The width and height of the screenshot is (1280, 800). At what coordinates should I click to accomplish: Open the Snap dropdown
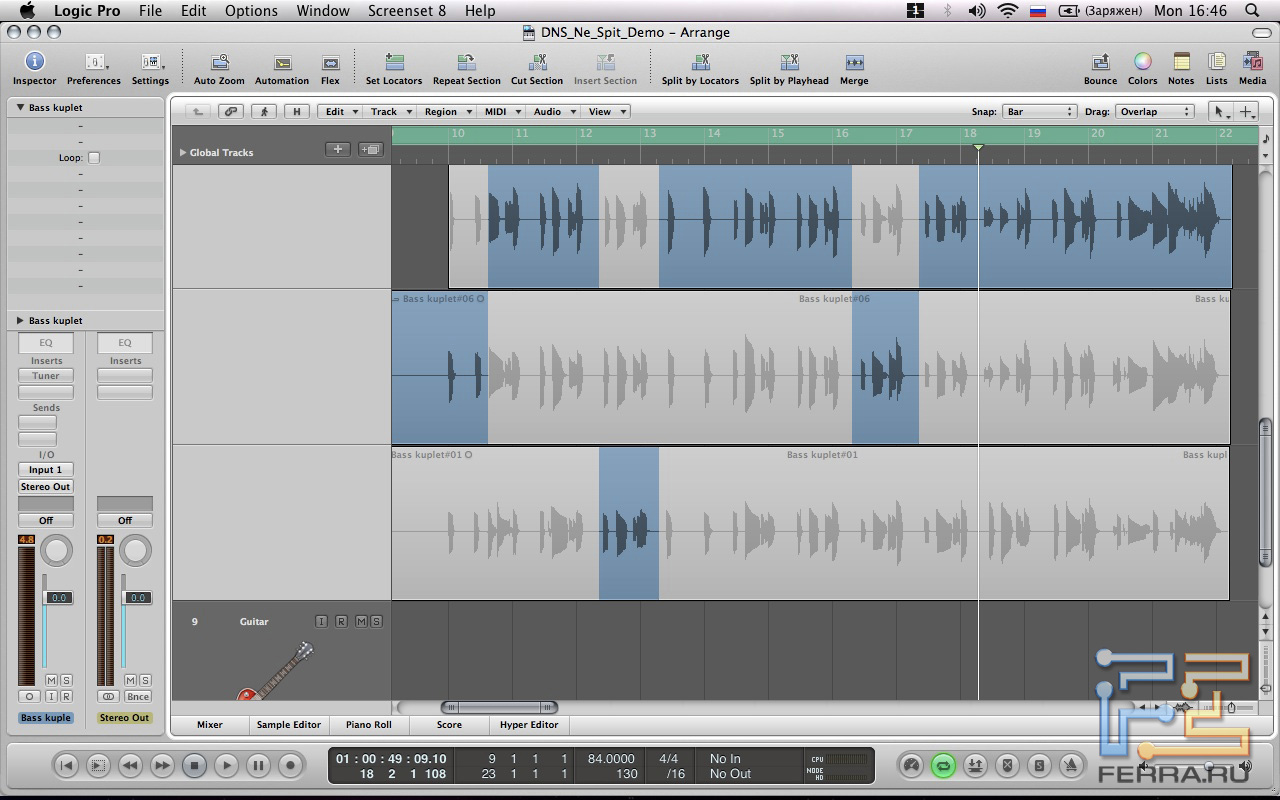pyautogui.click(x=1040, y=112)
